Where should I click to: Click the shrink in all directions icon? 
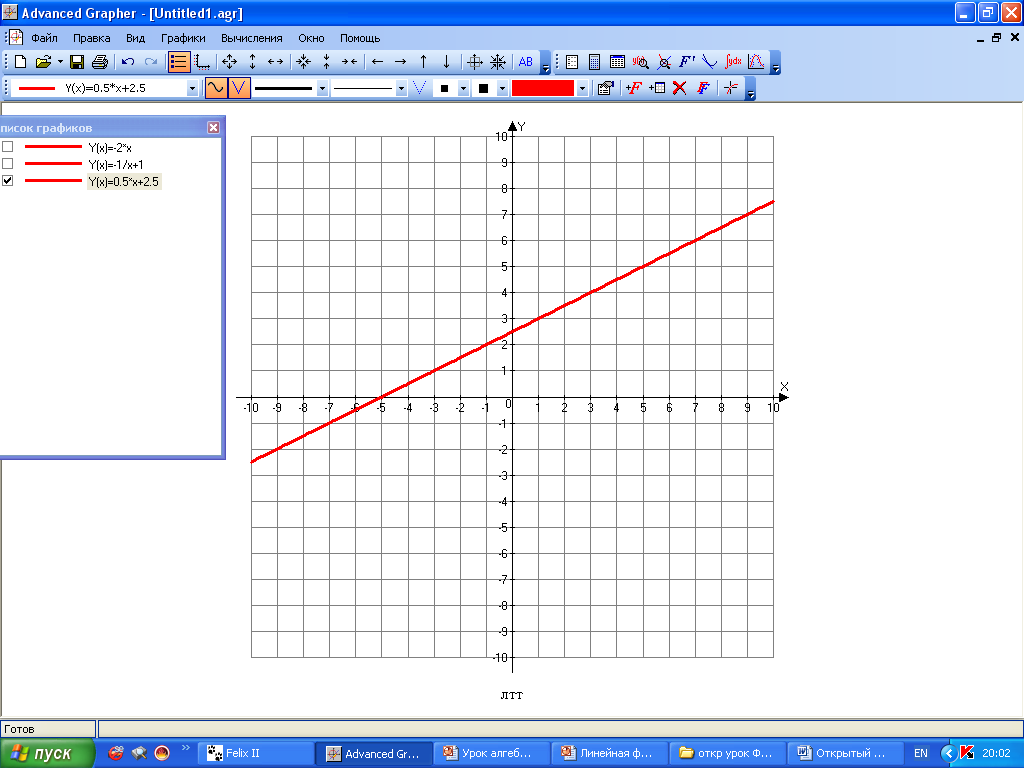tap(304, 62)
